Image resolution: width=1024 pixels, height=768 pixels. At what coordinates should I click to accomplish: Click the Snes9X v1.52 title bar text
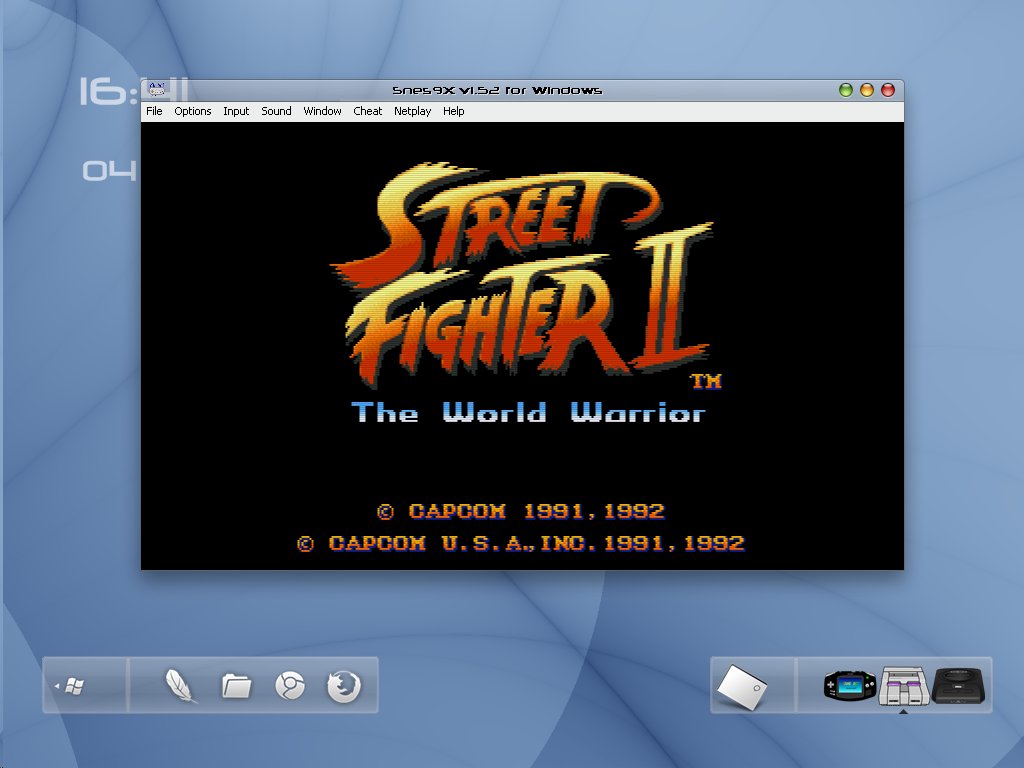497,90
